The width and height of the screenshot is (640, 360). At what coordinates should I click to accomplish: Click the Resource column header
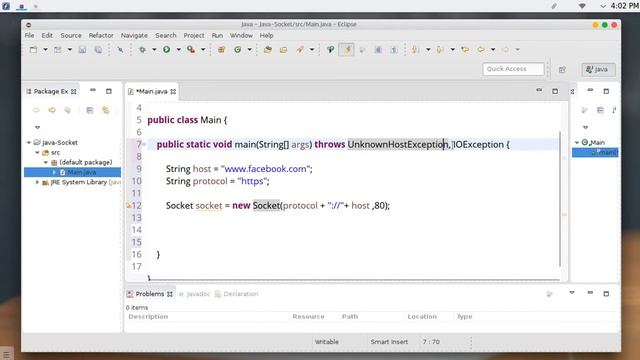point(308,317)
